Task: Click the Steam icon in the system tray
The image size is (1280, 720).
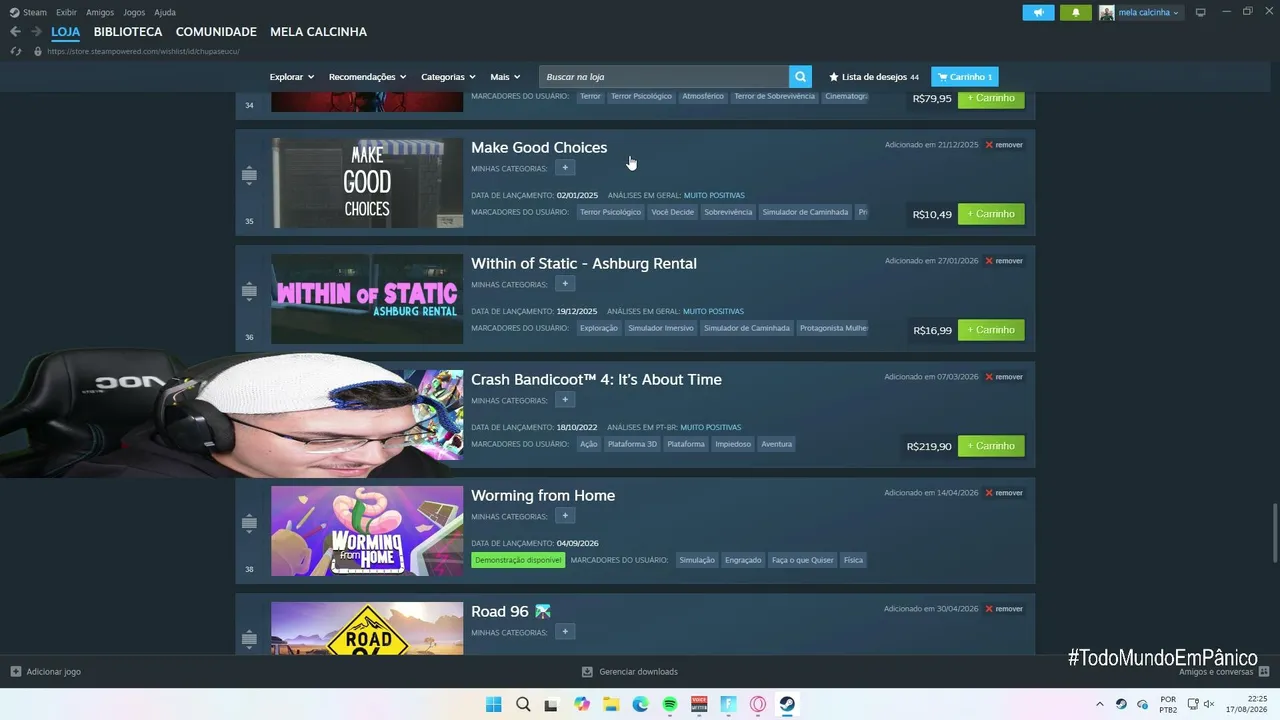Action: pyautogui.click(x=1121, y=704)
